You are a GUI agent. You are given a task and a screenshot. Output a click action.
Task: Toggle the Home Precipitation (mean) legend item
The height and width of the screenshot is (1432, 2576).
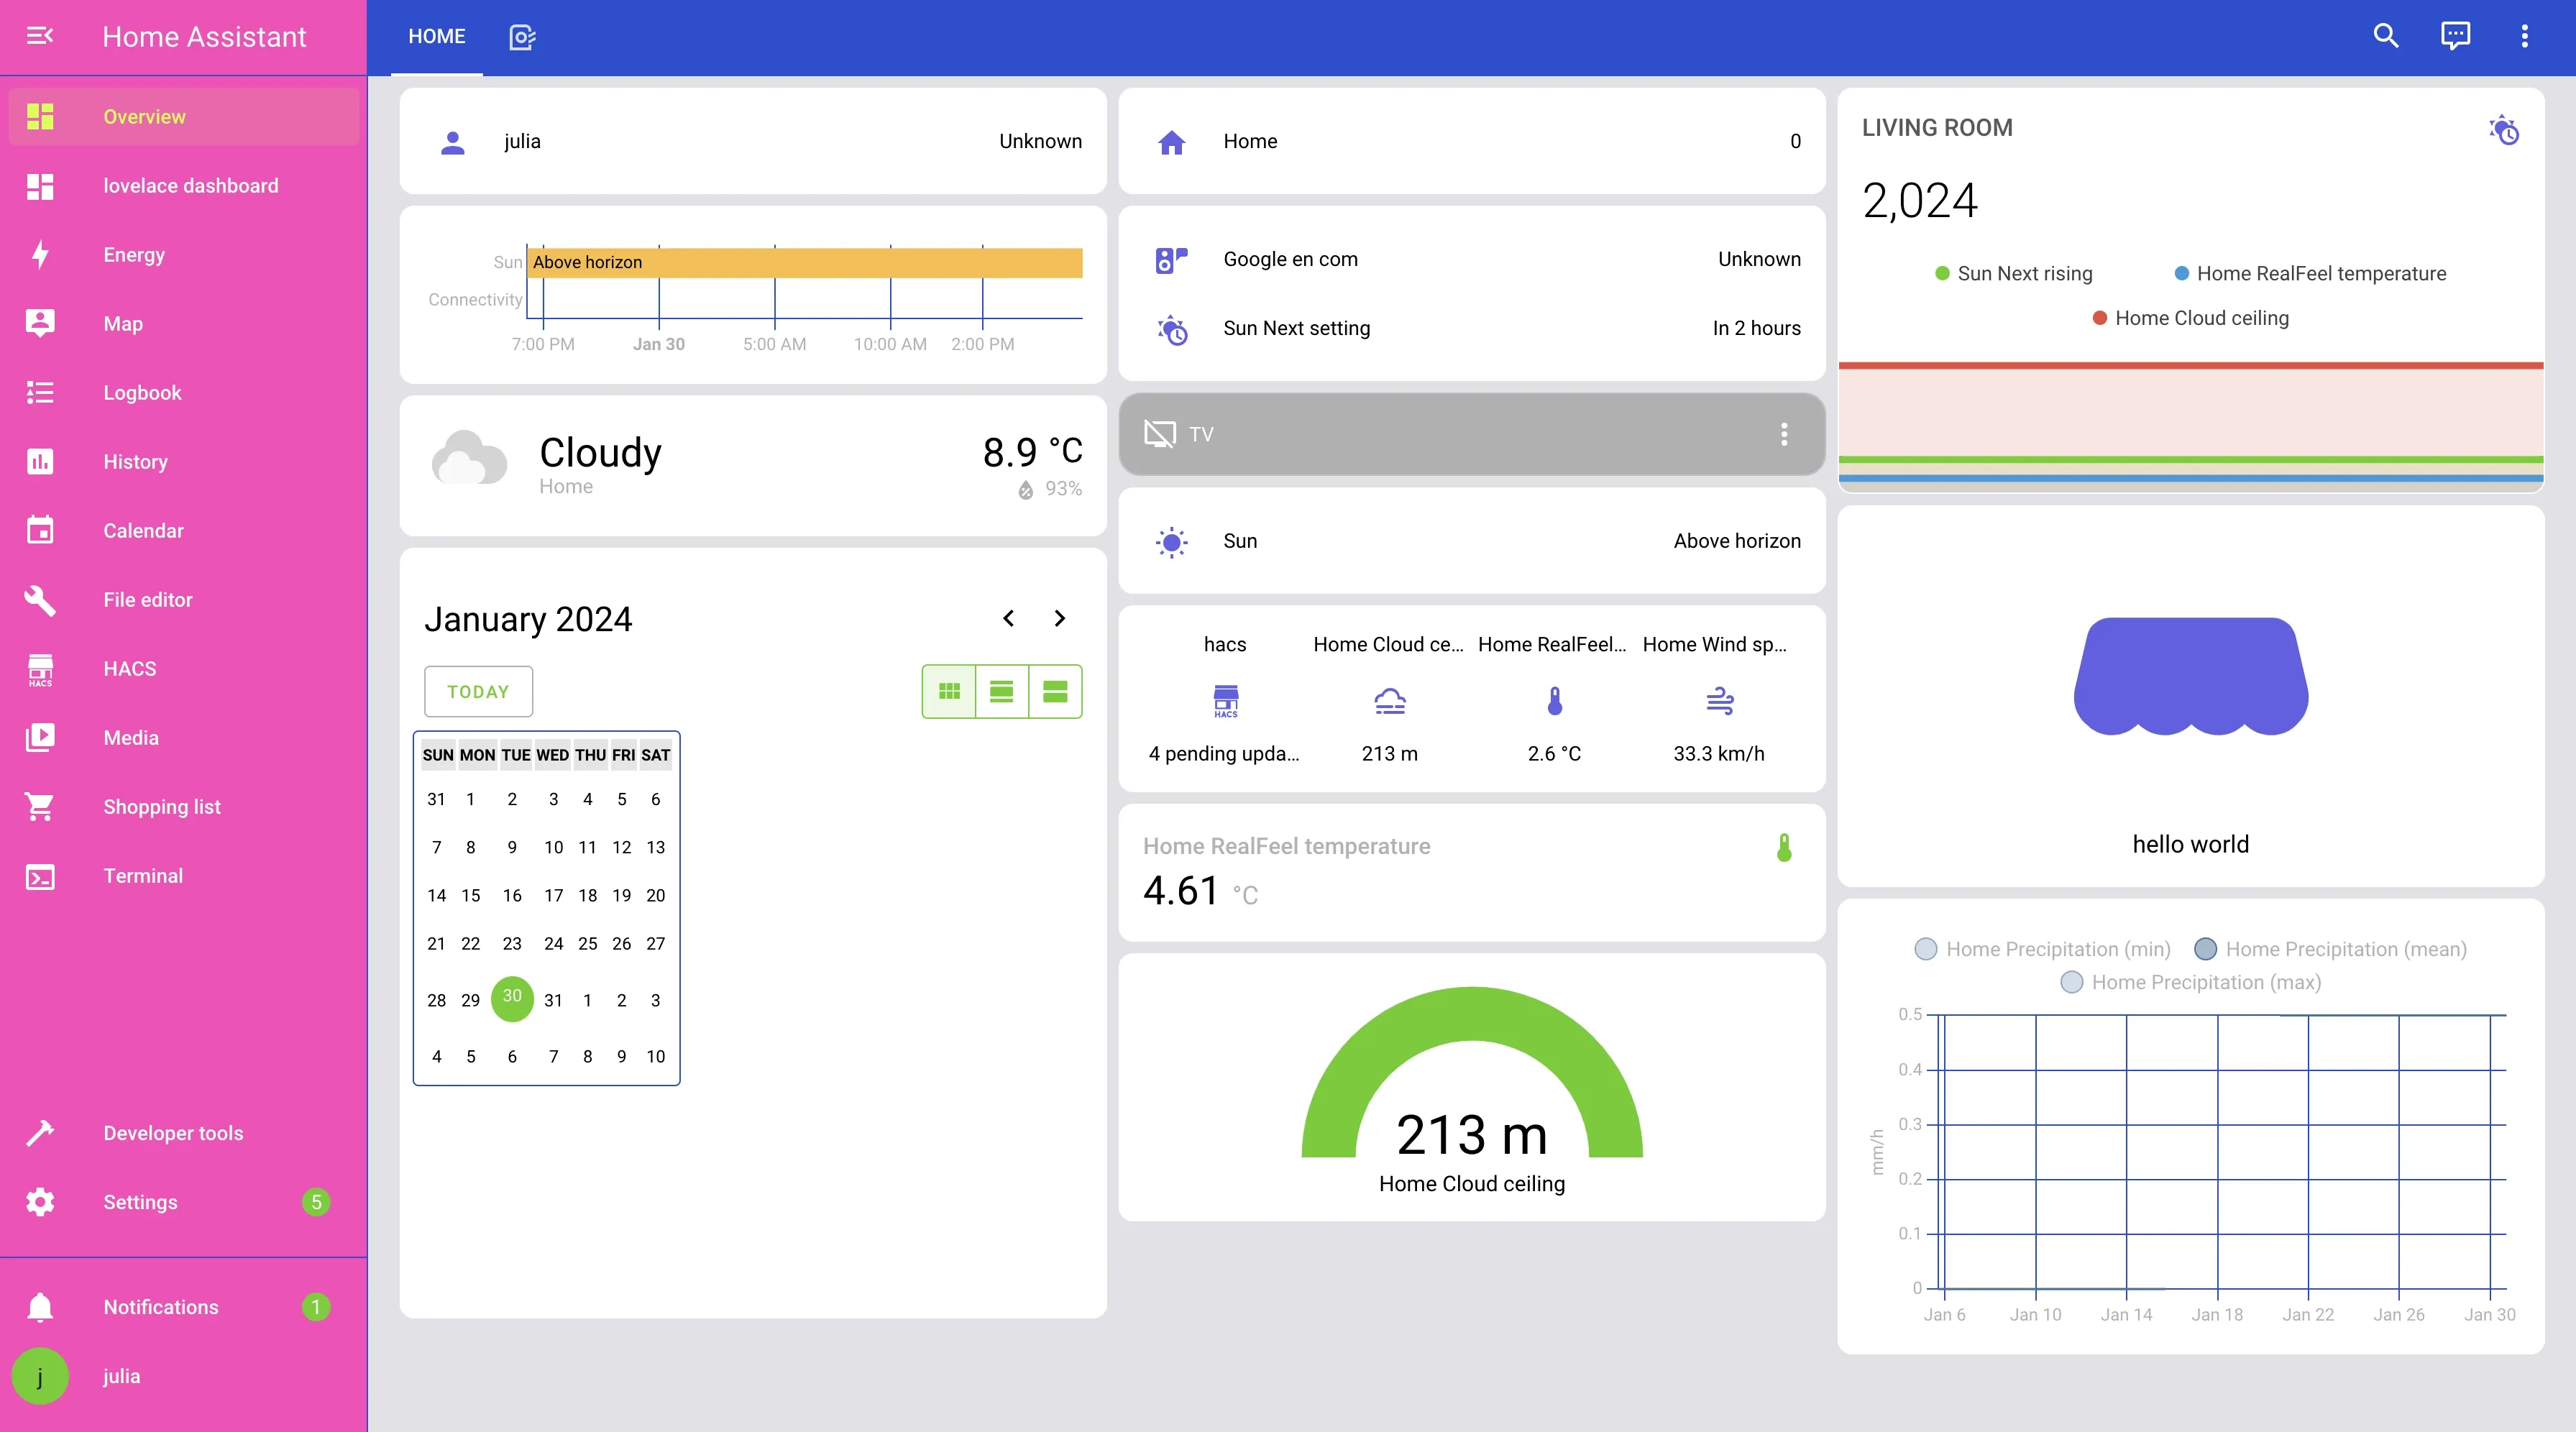pyautogui.click(x=2329, y=949)
